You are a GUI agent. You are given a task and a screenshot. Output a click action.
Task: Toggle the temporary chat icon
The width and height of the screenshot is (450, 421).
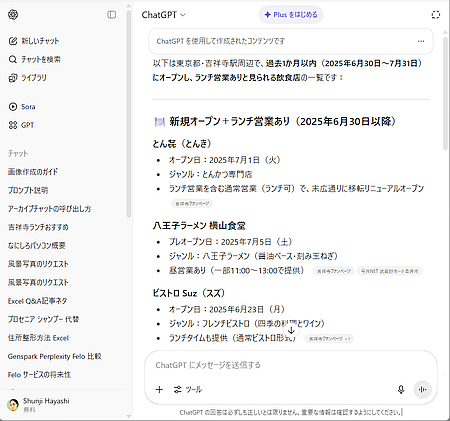click(x=435, y=15)
